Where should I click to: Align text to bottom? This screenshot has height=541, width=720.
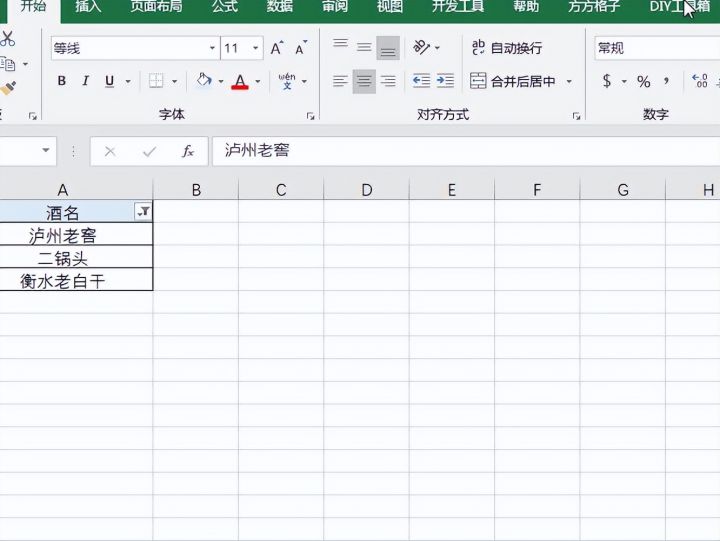pyautogui.click(x=388, y=48)
